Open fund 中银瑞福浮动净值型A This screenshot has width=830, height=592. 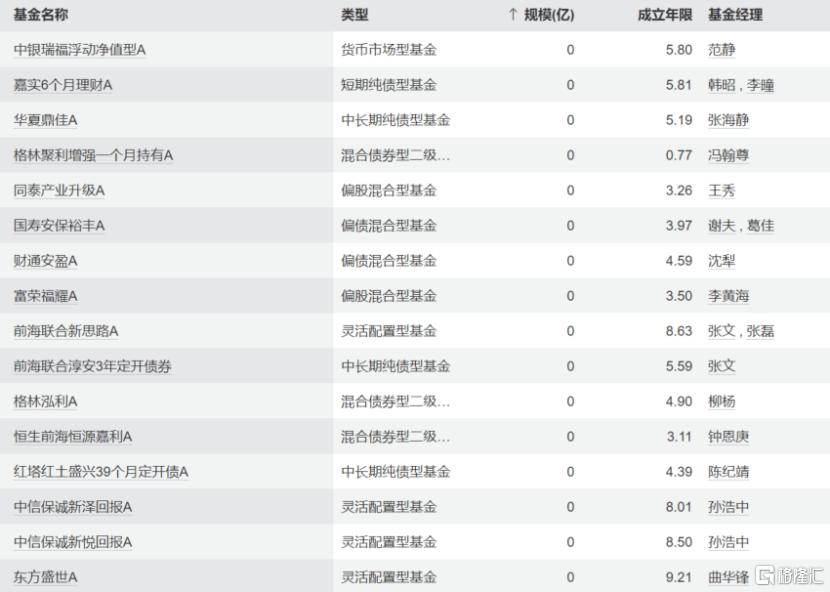click(x=79, y=50)
